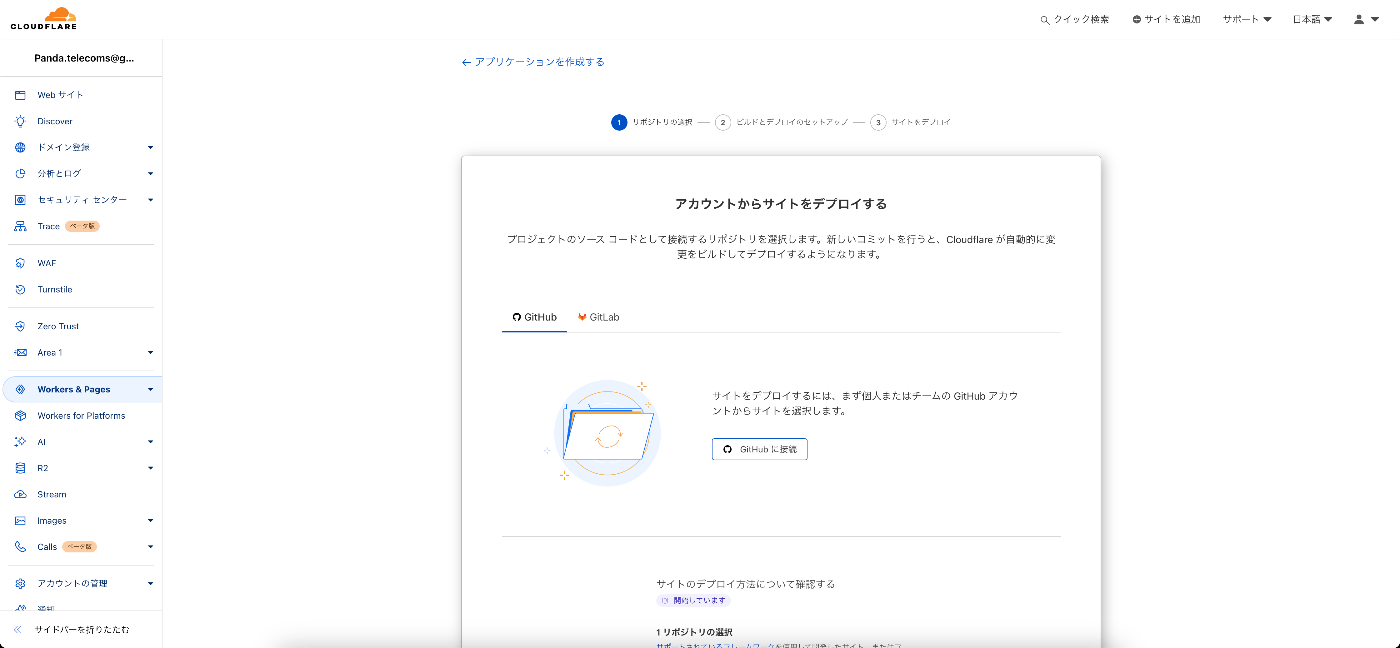The image size is (1400, 648).
Task: Switch to the GitLab tab
Action: 599,317
